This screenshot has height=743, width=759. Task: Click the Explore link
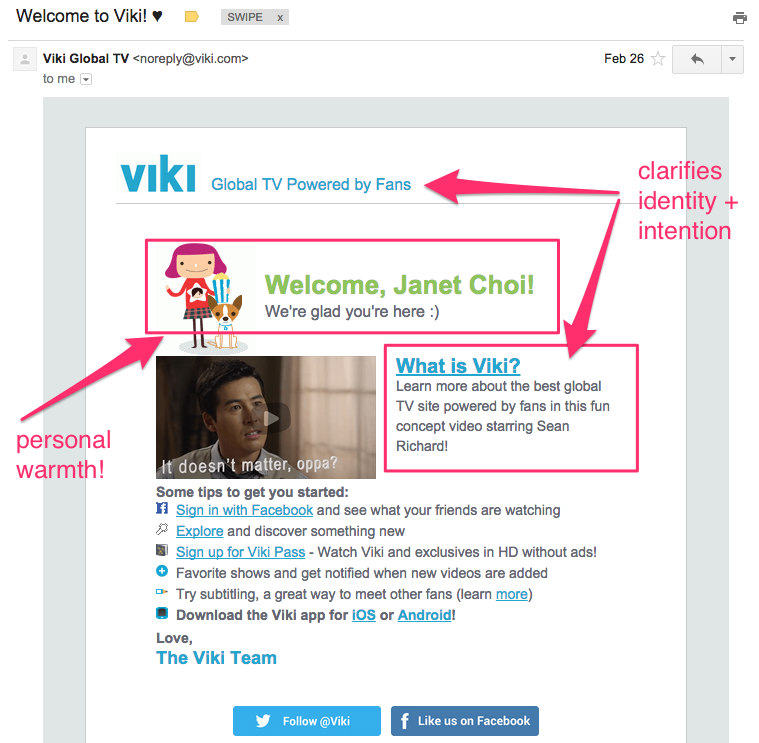(x=199, y=531)
